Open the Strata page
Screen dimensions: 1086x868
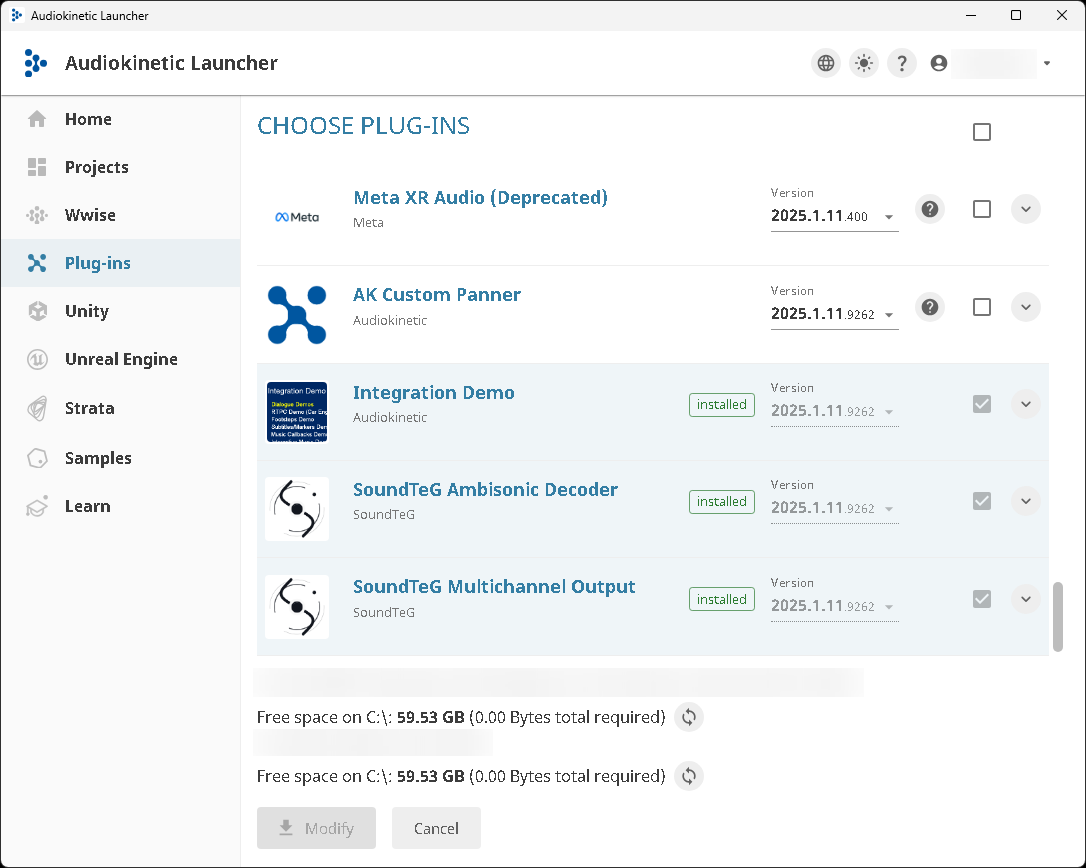click(x=121, y=408)
